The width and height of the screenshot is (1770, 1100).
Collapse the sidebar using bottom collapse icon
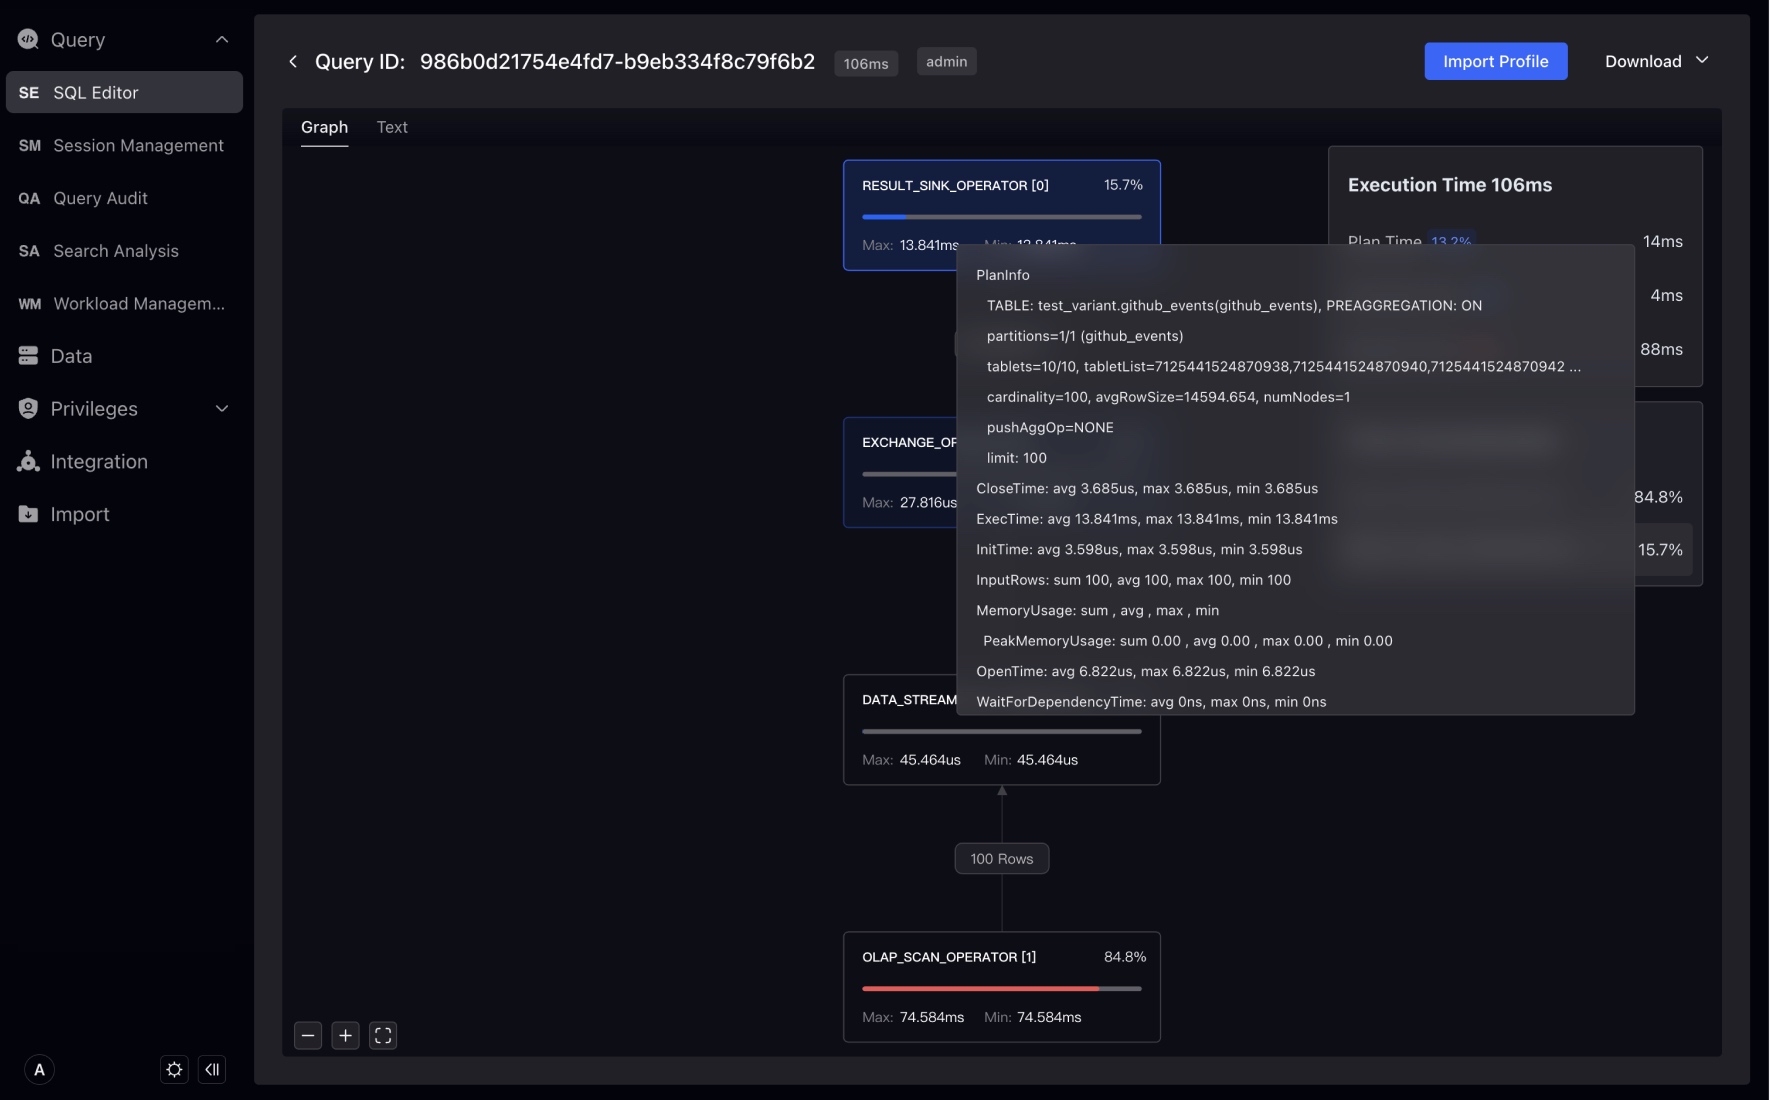tap(212, 1070)
